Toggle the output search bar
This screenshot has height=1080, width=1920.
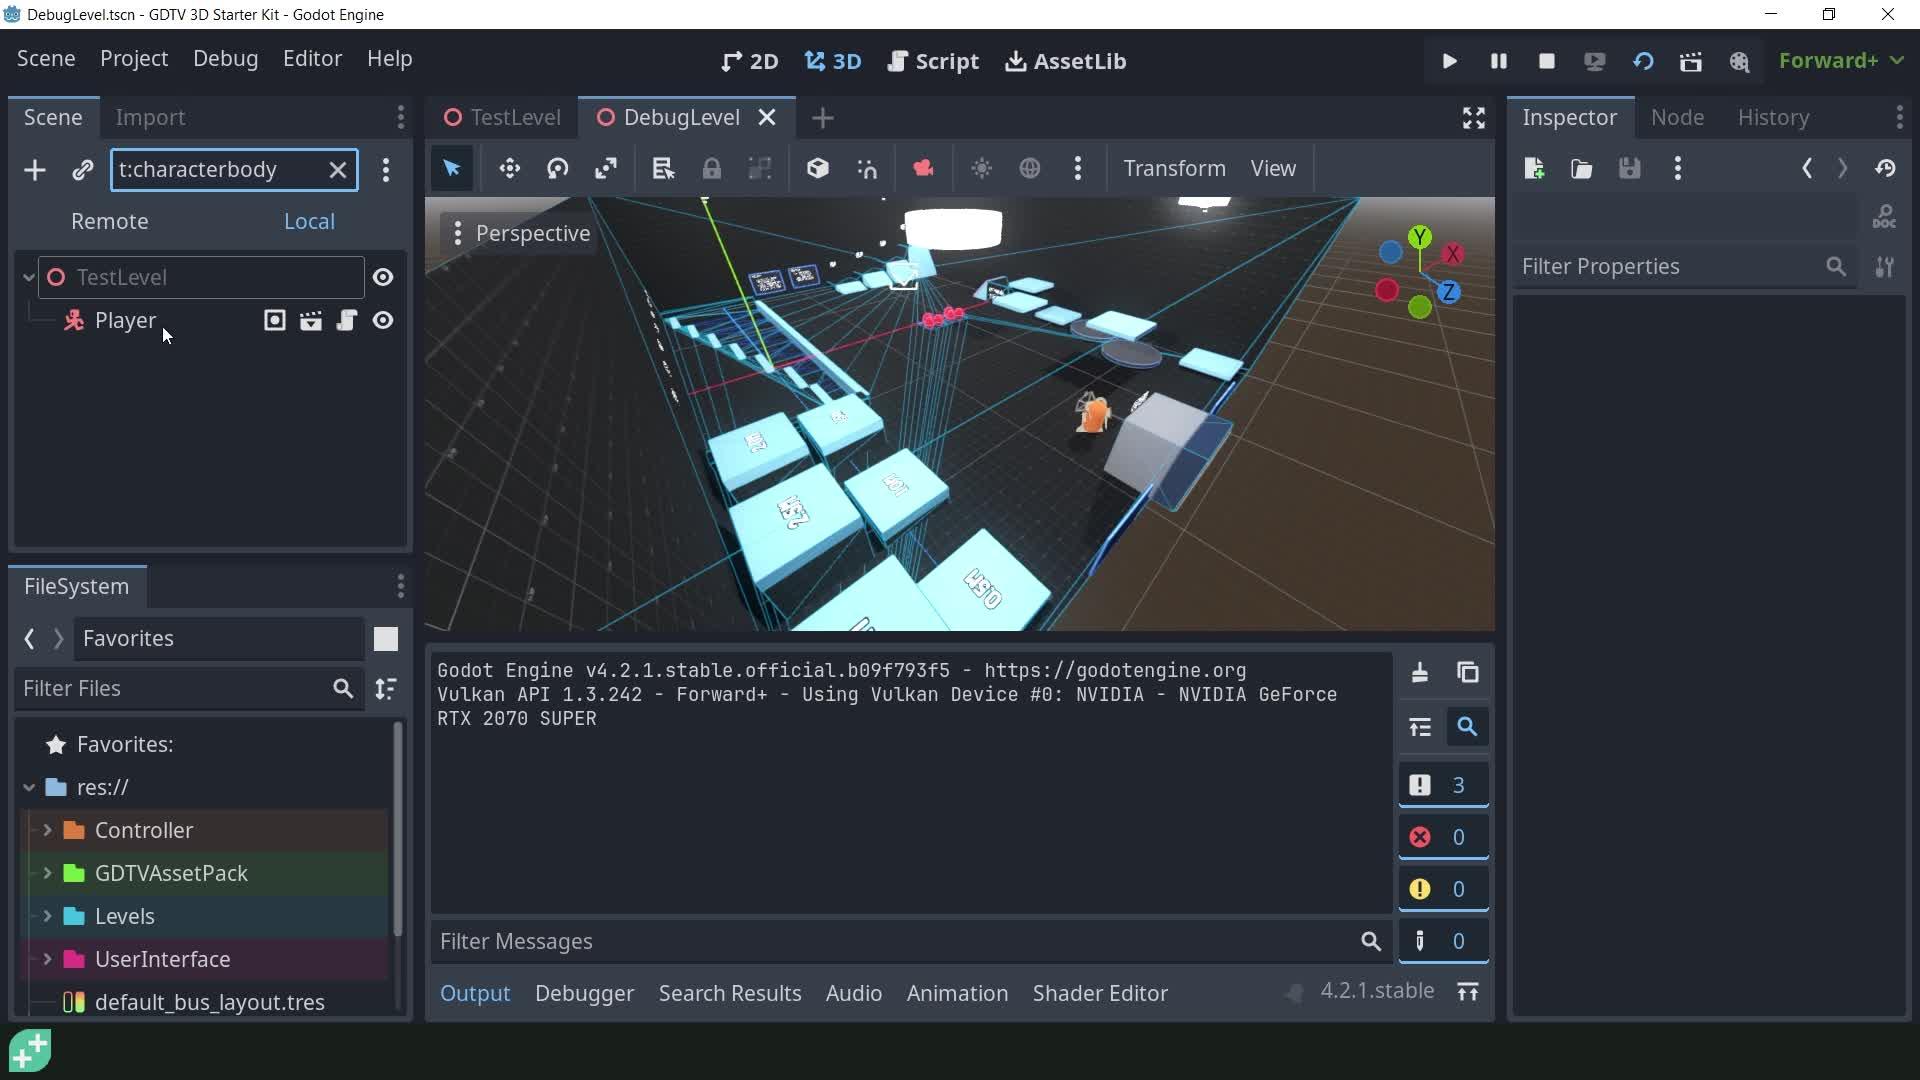tap(1468, 727)
